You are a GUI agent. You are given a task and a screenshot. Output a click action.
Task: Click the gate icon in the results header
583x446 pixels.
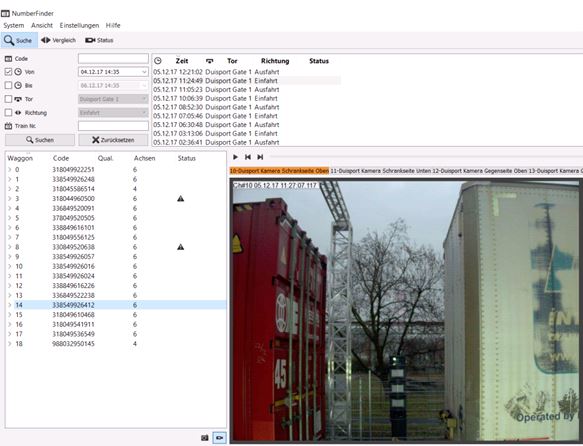click(210, 61)
